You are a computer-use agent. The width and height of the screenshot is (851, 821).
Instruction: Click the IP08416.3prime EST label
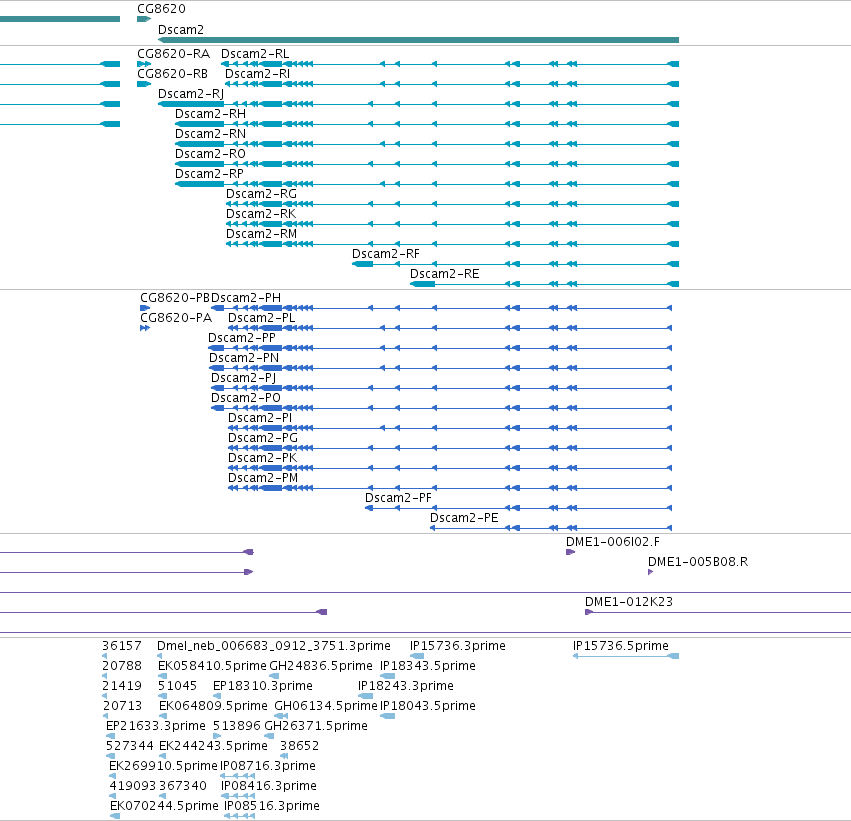point(269,787)
